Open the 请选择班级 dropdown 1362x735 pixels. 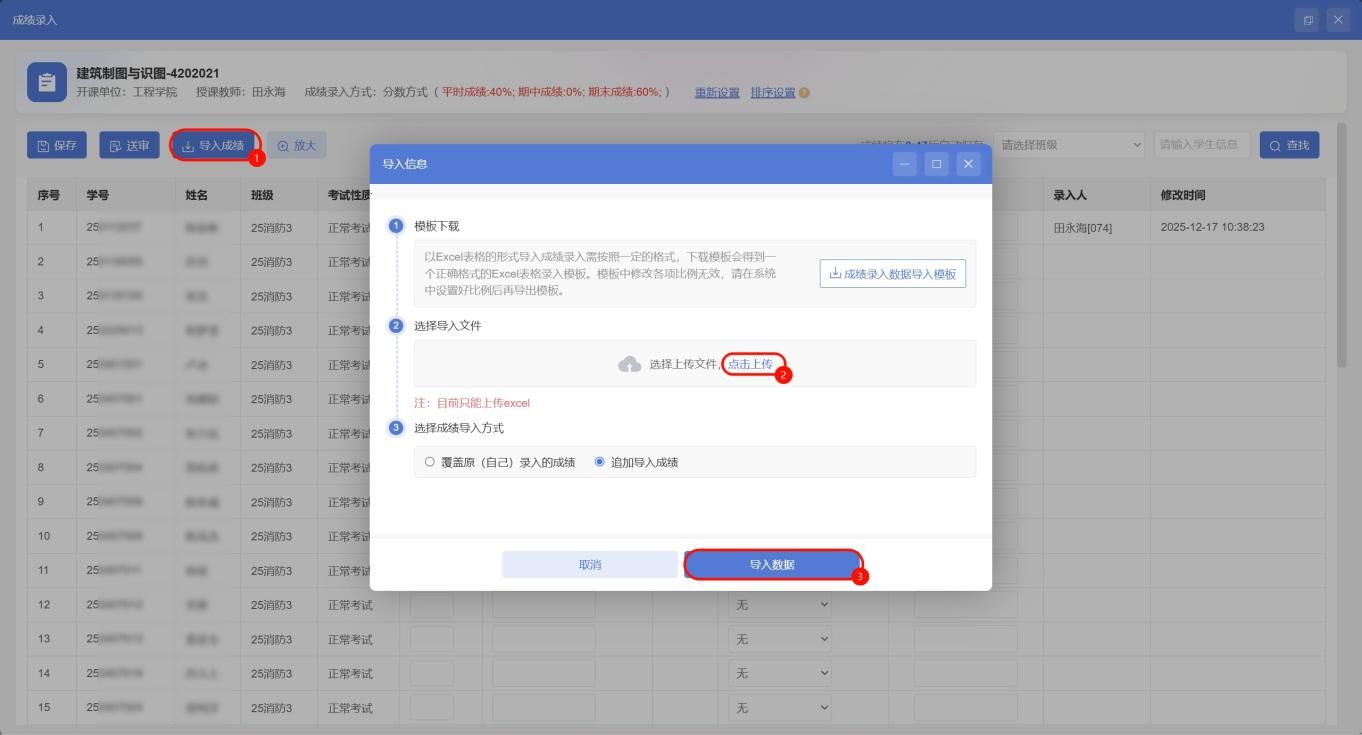[x=1070, y=145]
